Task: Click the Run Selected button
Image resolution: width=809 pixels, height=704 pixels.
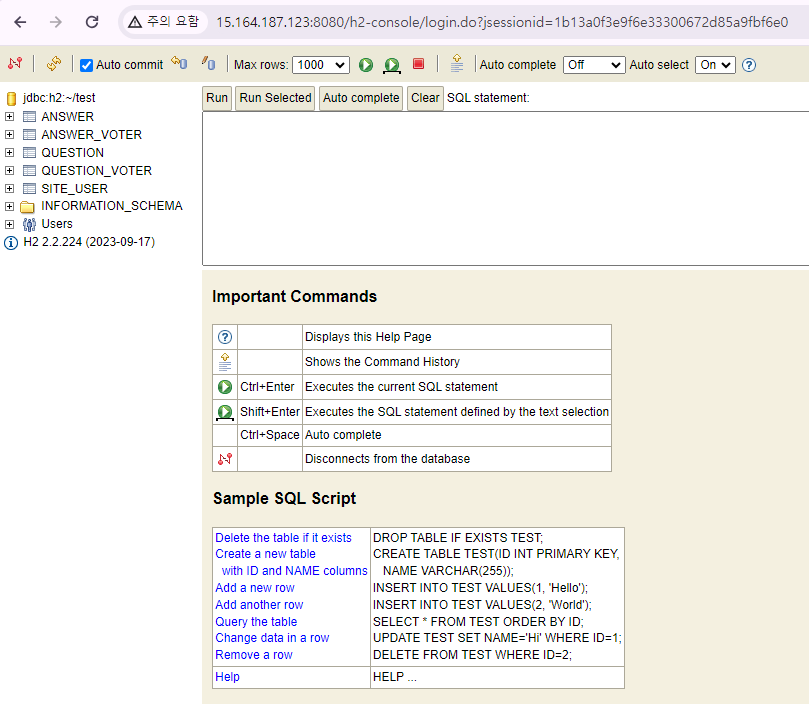Action: point(275,98)
